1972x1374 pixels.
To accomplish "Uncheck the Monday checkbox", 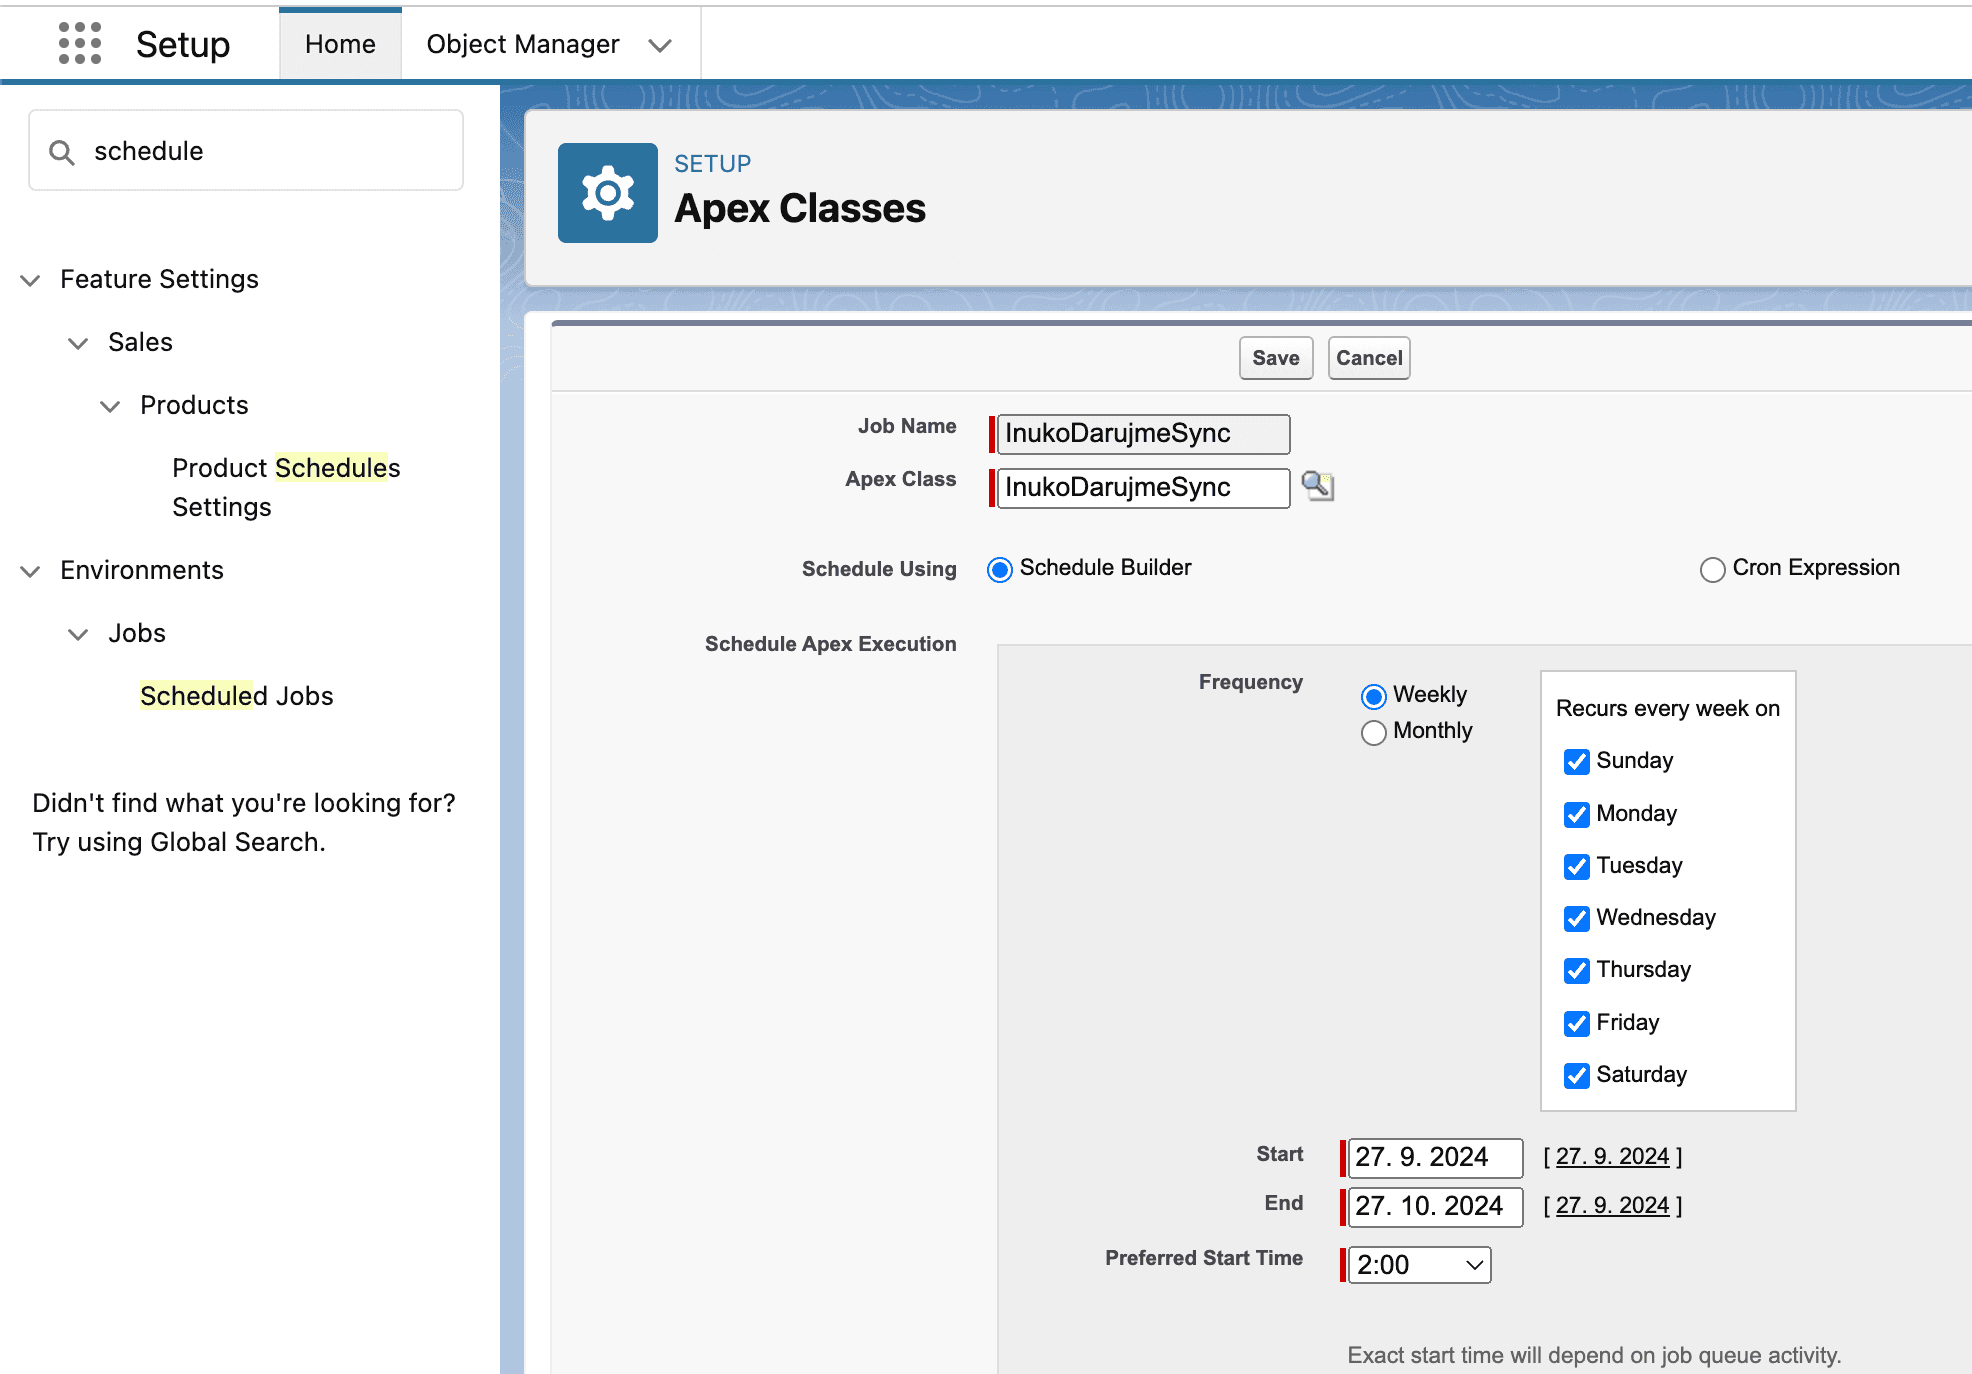I will pyautogui.click(x=1577, y=814).
